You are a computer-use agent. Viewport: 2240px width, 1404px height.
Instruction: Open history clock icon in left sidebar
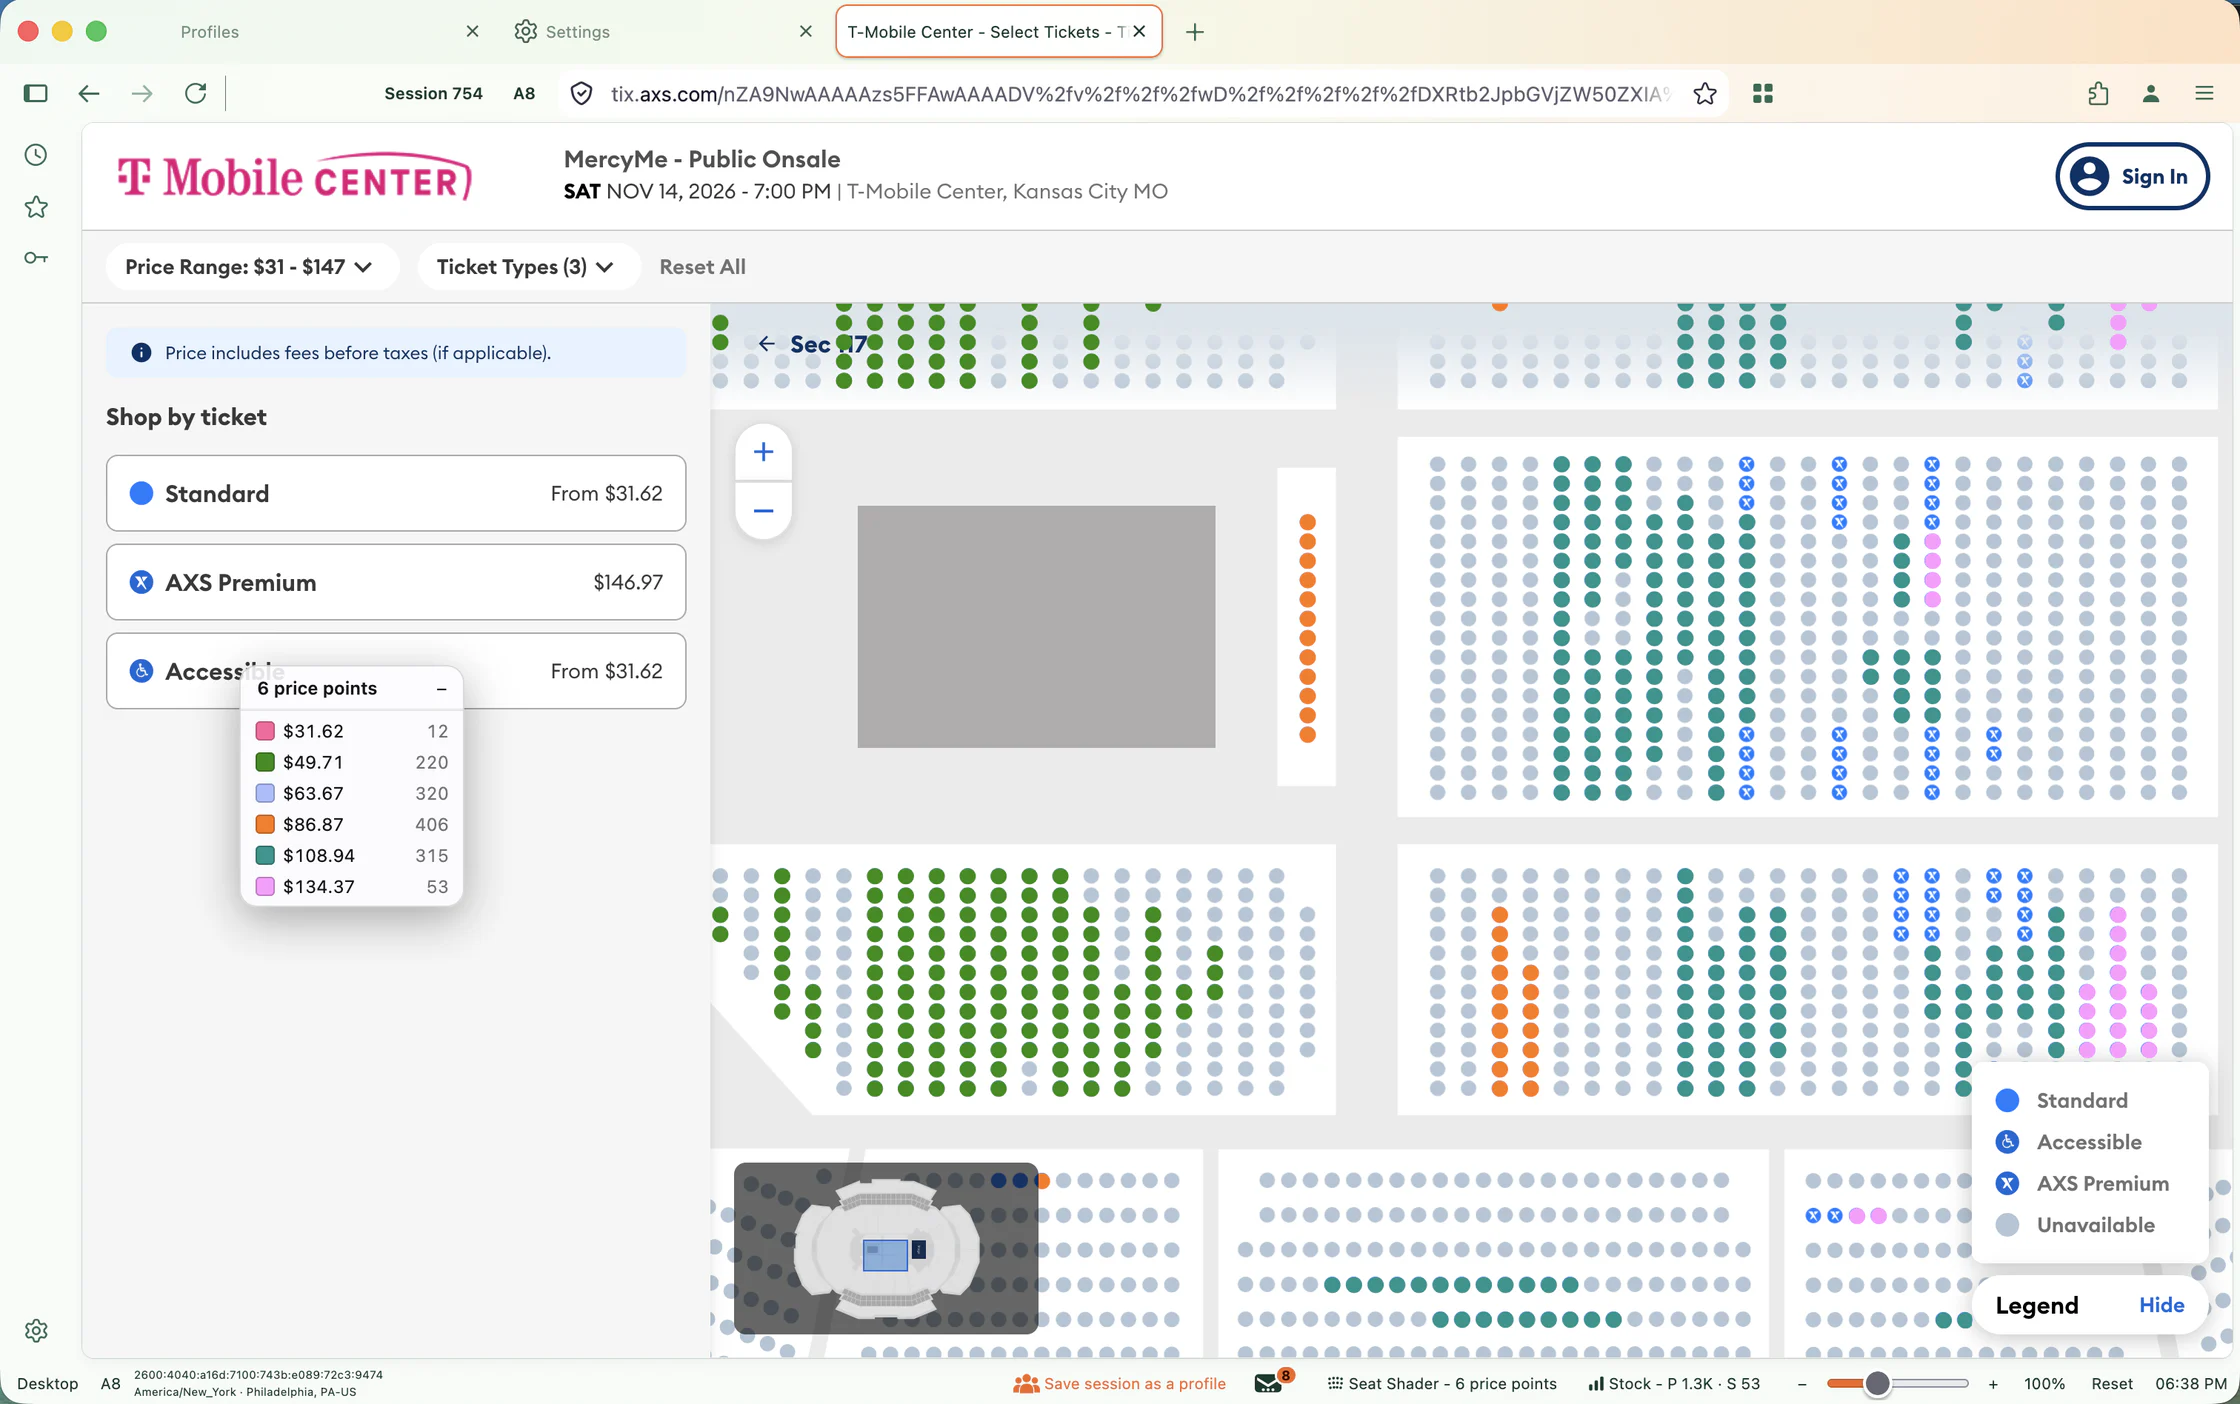(x=36, y=155)
